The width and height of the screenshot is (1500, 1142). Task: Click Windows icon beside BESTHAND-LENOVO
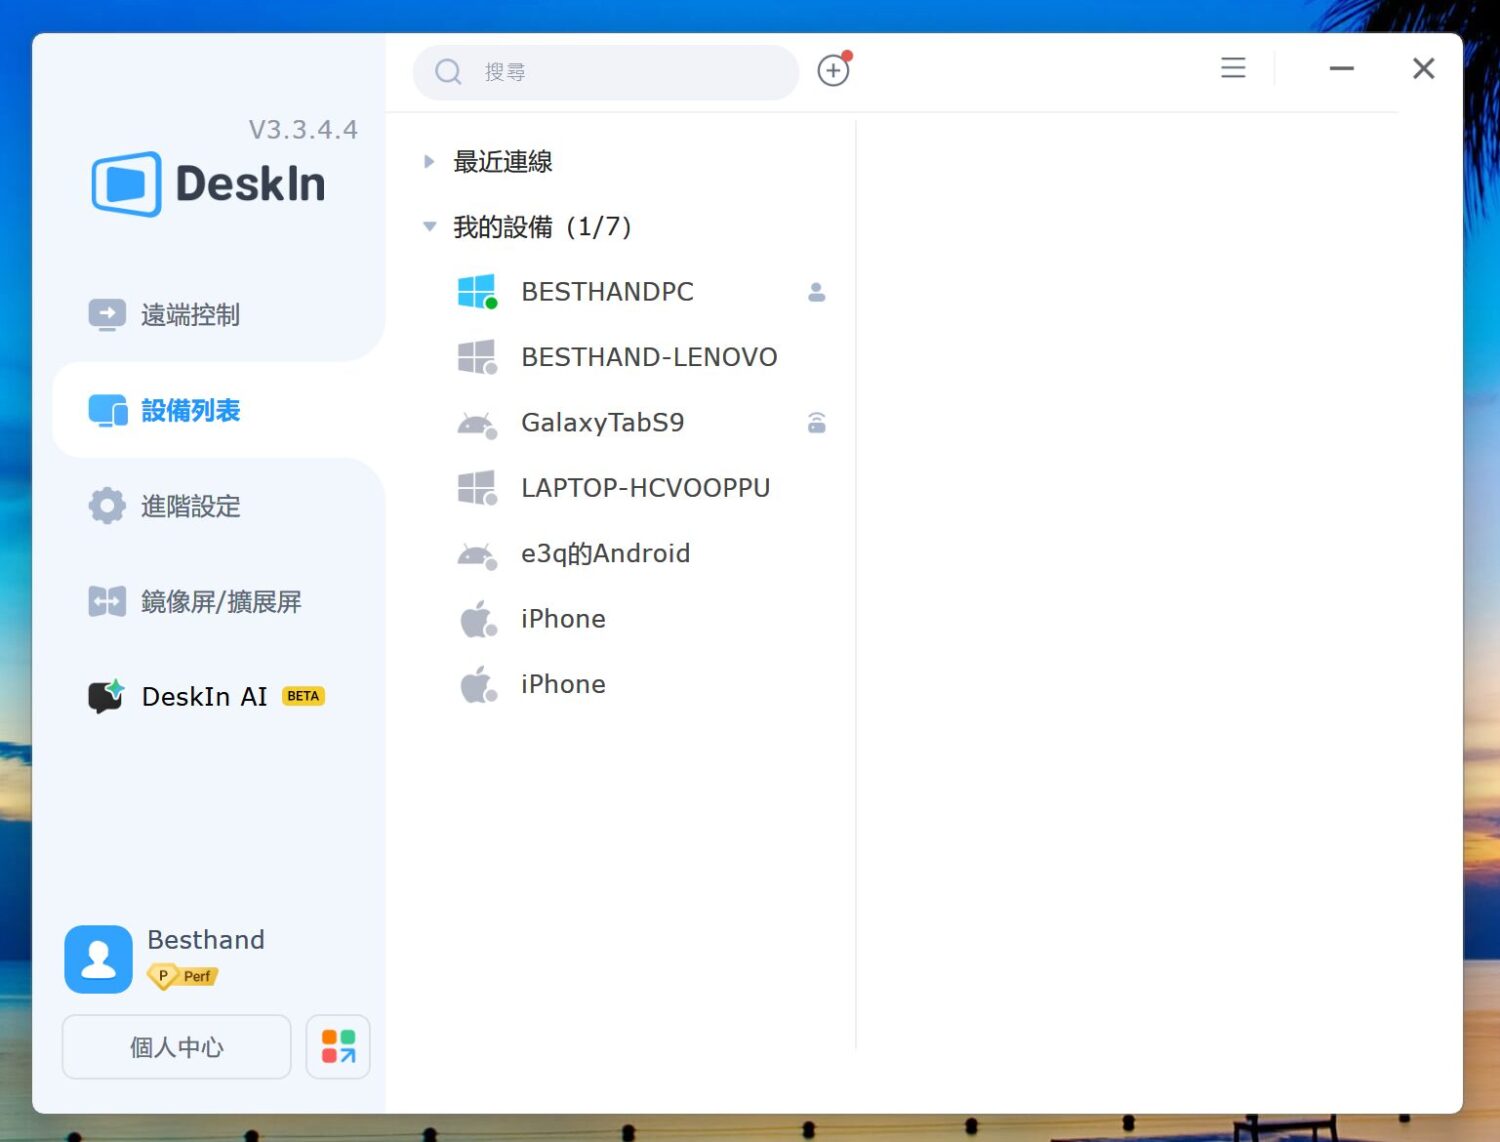coord(477,357)
